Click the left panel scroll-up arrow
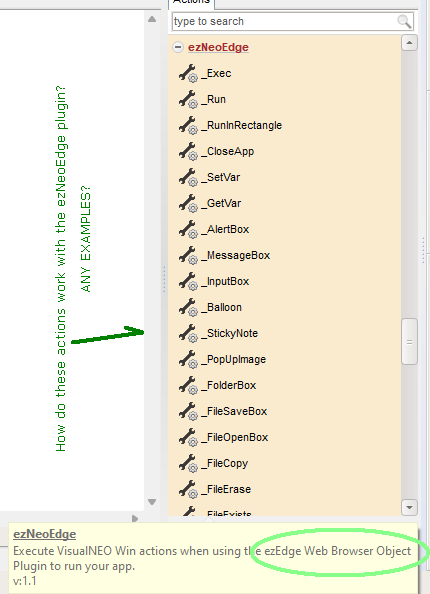The height and width of the screenshot is (594, 430). 152,19
